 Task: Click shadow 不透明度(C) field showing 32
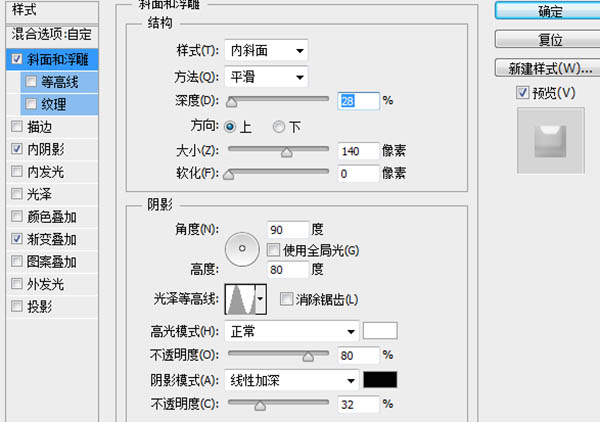[x=359, y=404]
